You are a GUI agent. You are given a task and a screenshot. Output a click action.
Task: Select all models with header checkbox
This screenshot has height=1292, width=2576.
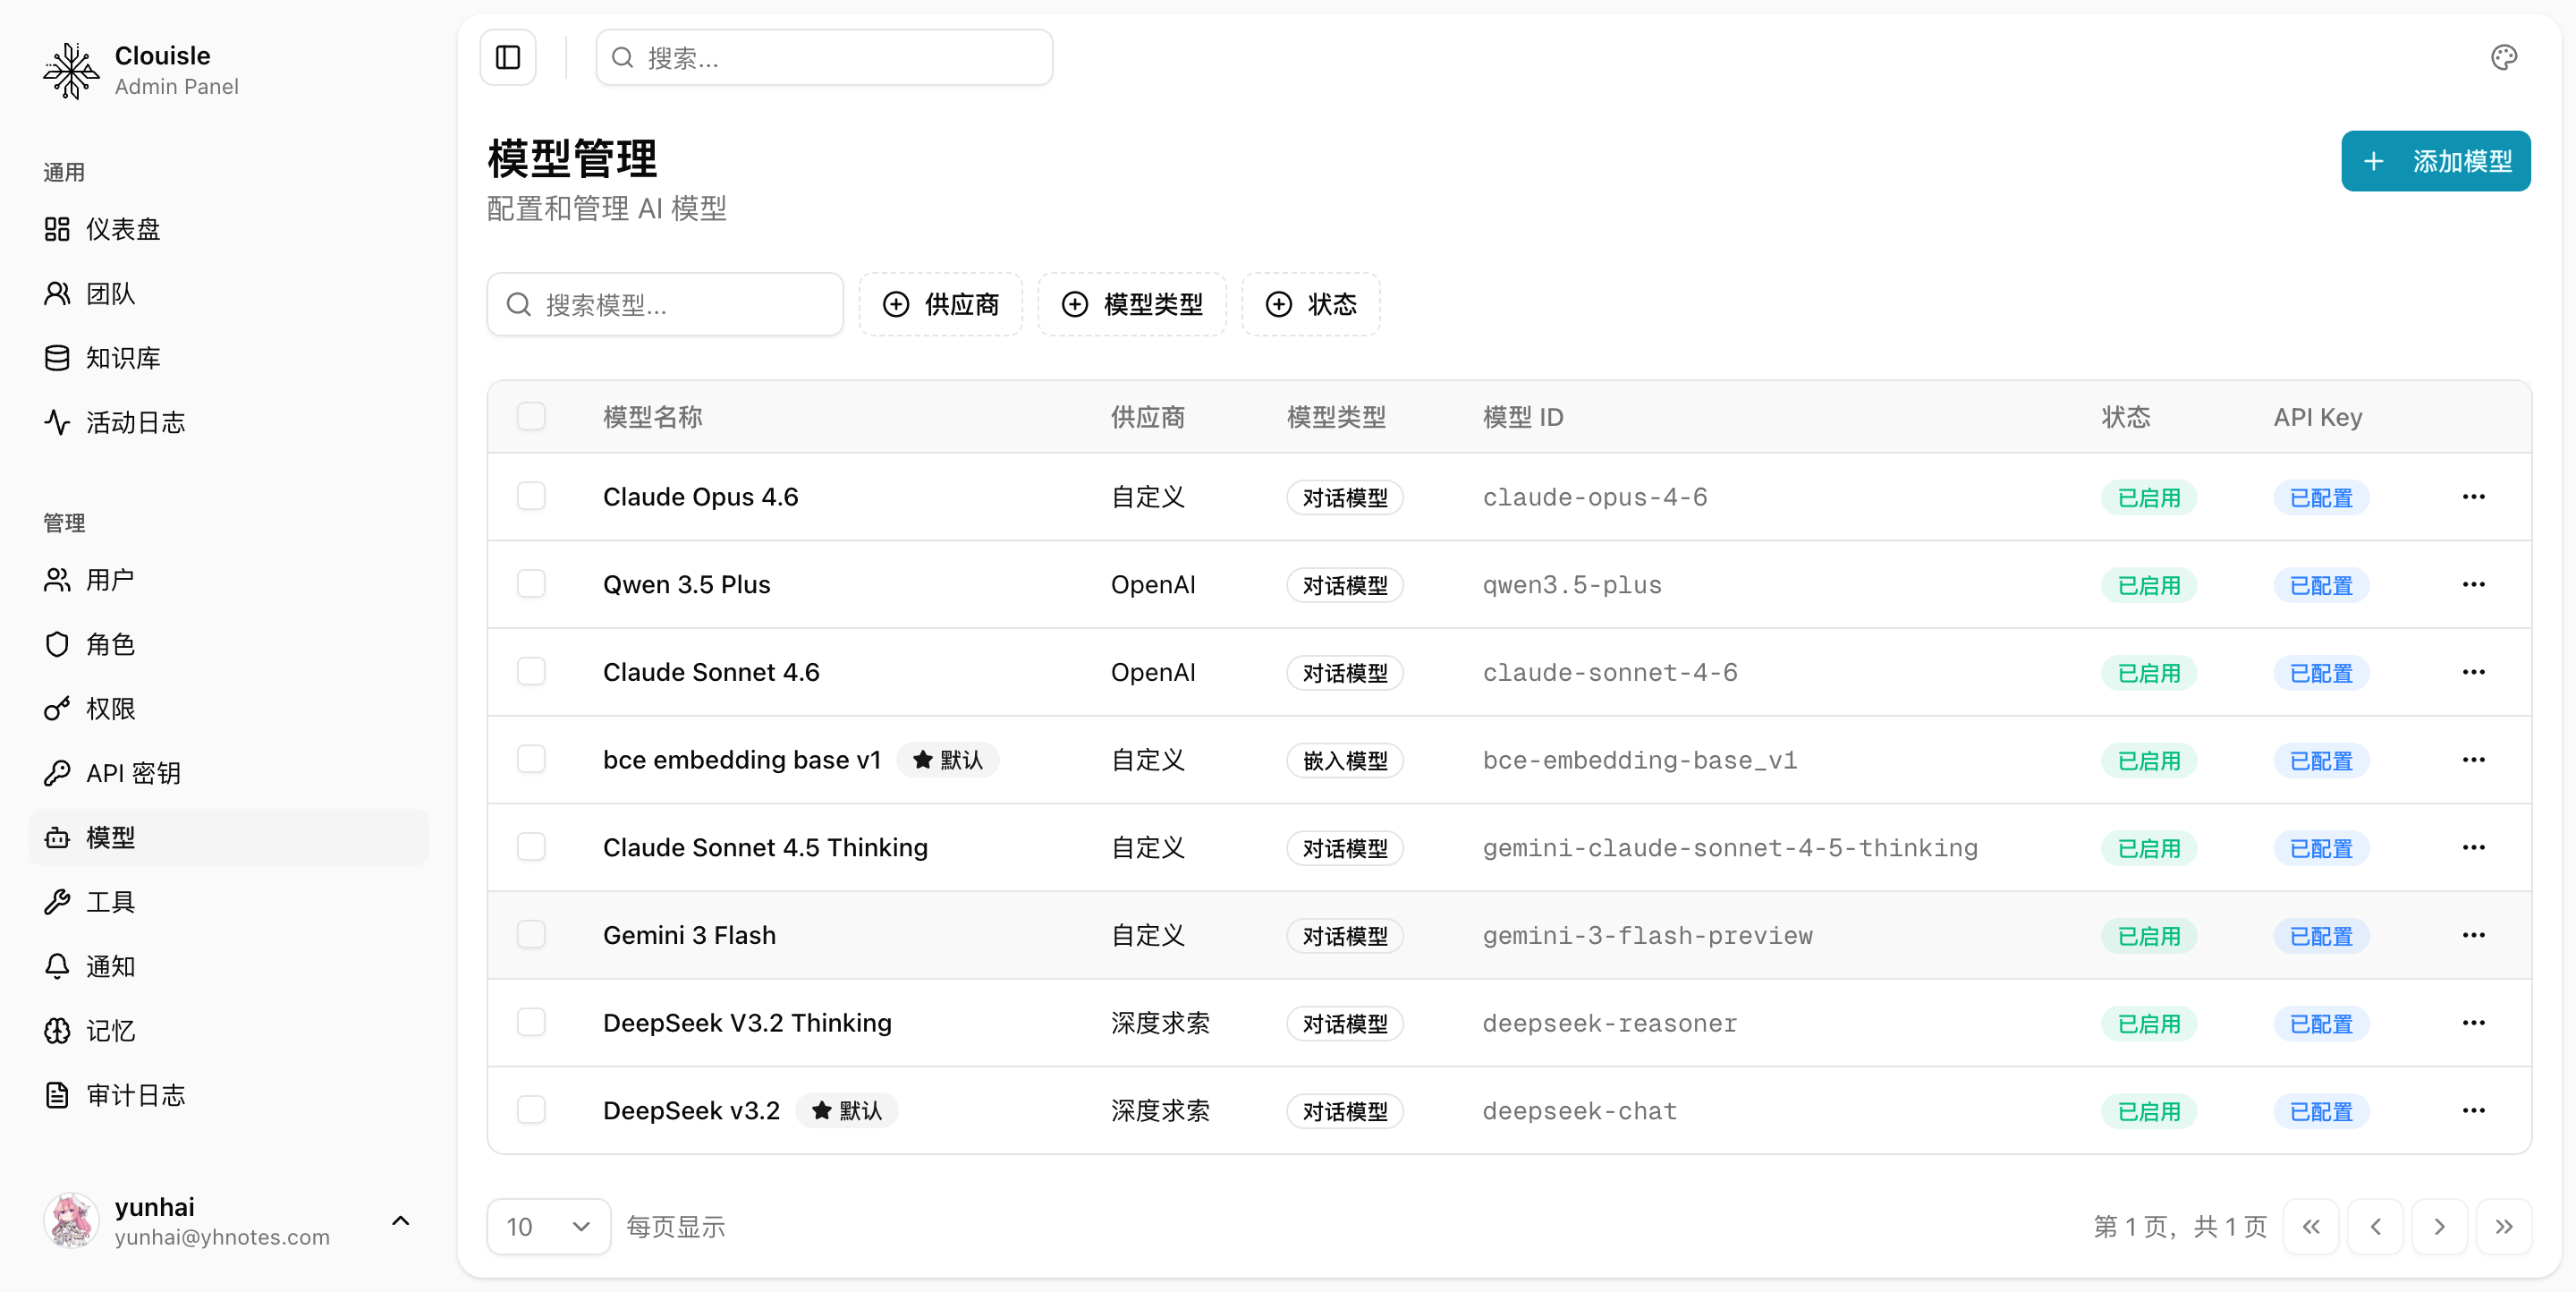531,416
